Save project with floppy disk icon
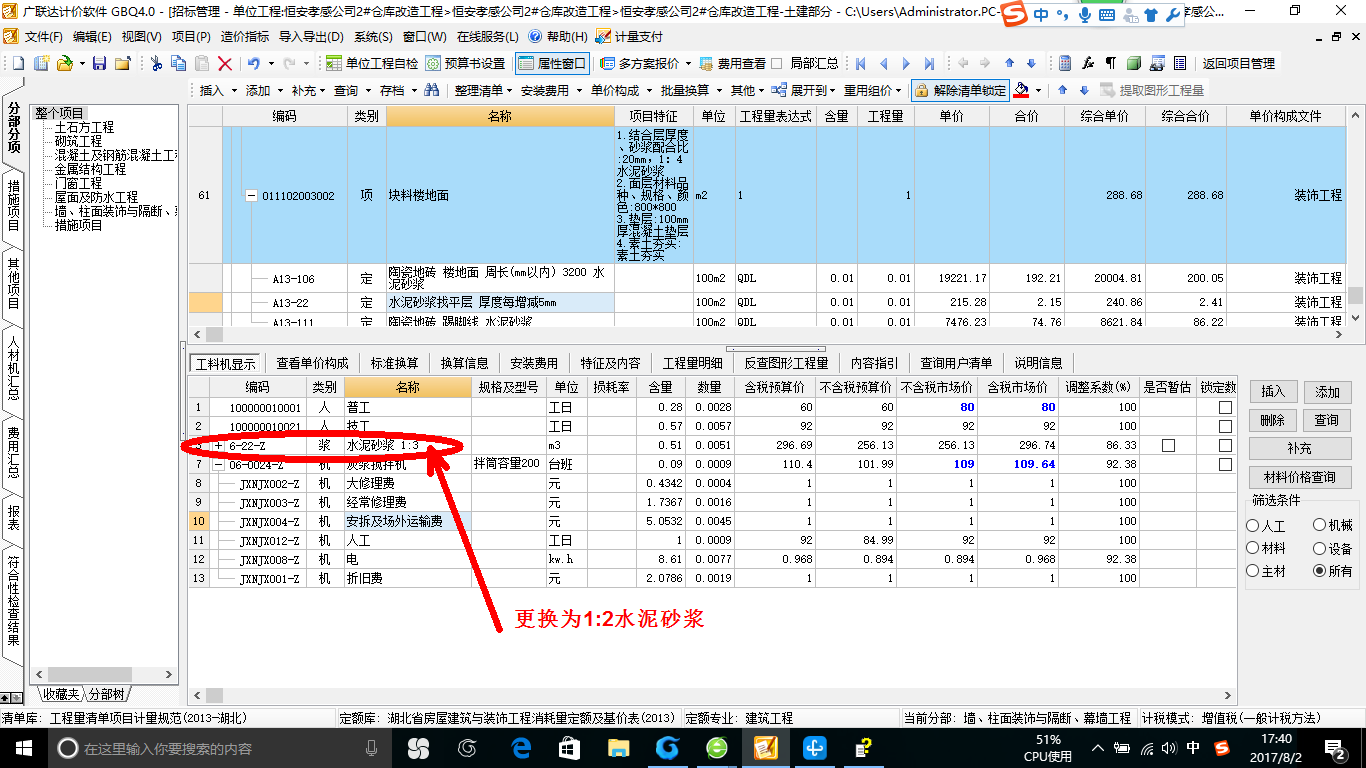Image resolution: width=1366 pixels, height=768 pixels. (x=99, y=63)
